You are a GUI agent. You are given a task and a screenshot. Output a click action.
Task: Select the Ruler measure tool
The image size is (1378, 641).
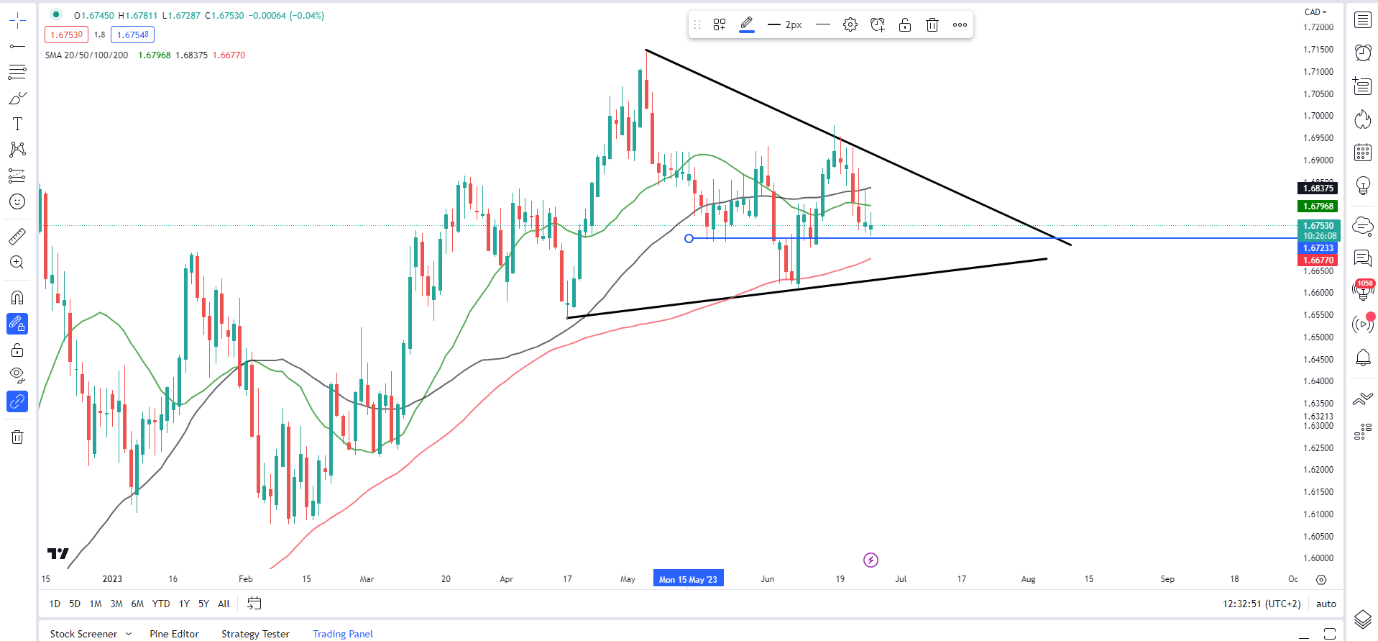pos(17,236)
